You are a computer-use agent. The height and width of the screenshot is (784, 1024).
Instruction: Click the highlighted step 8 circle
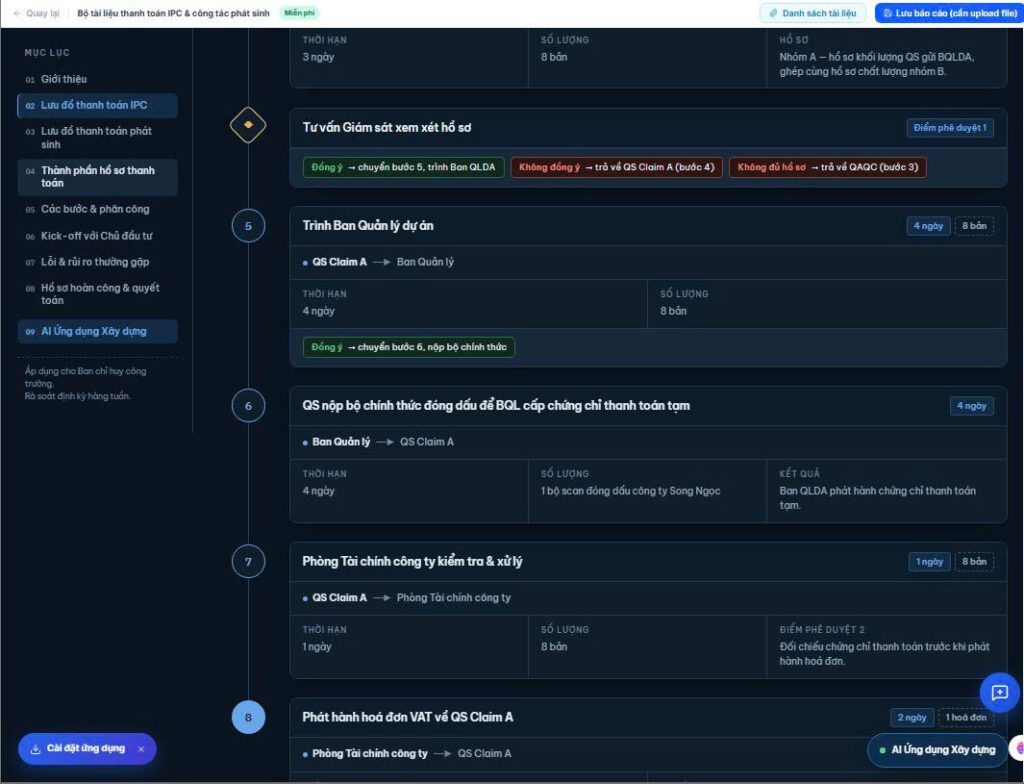[x=248, y=717]
